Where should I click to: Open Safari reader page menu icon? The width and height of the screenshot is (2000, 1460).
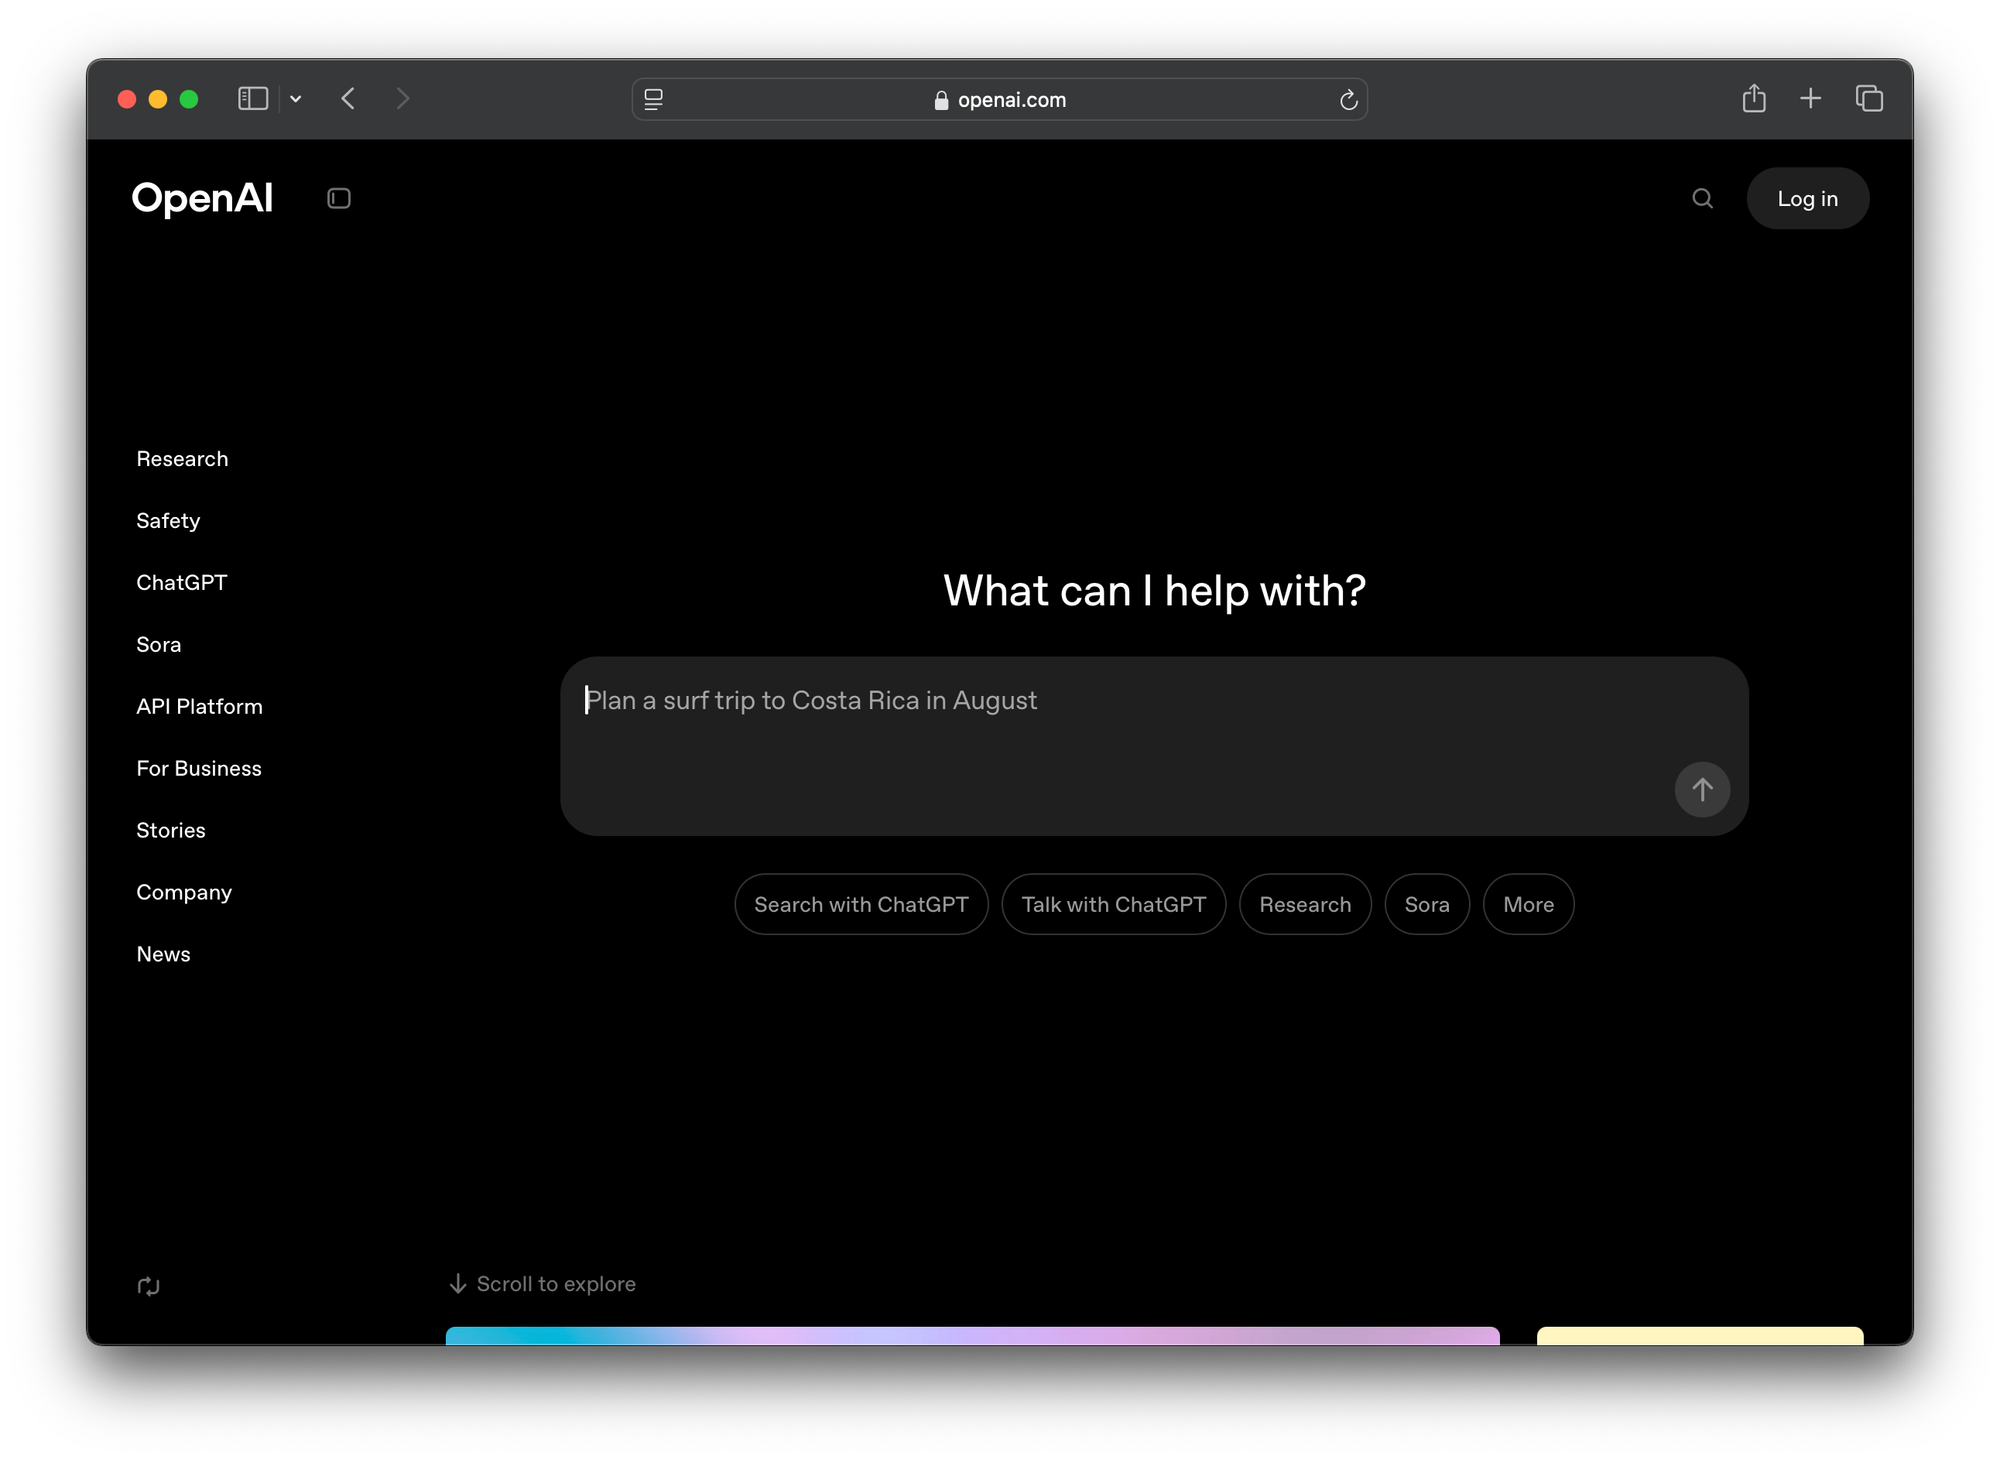[x=653, y=99]
